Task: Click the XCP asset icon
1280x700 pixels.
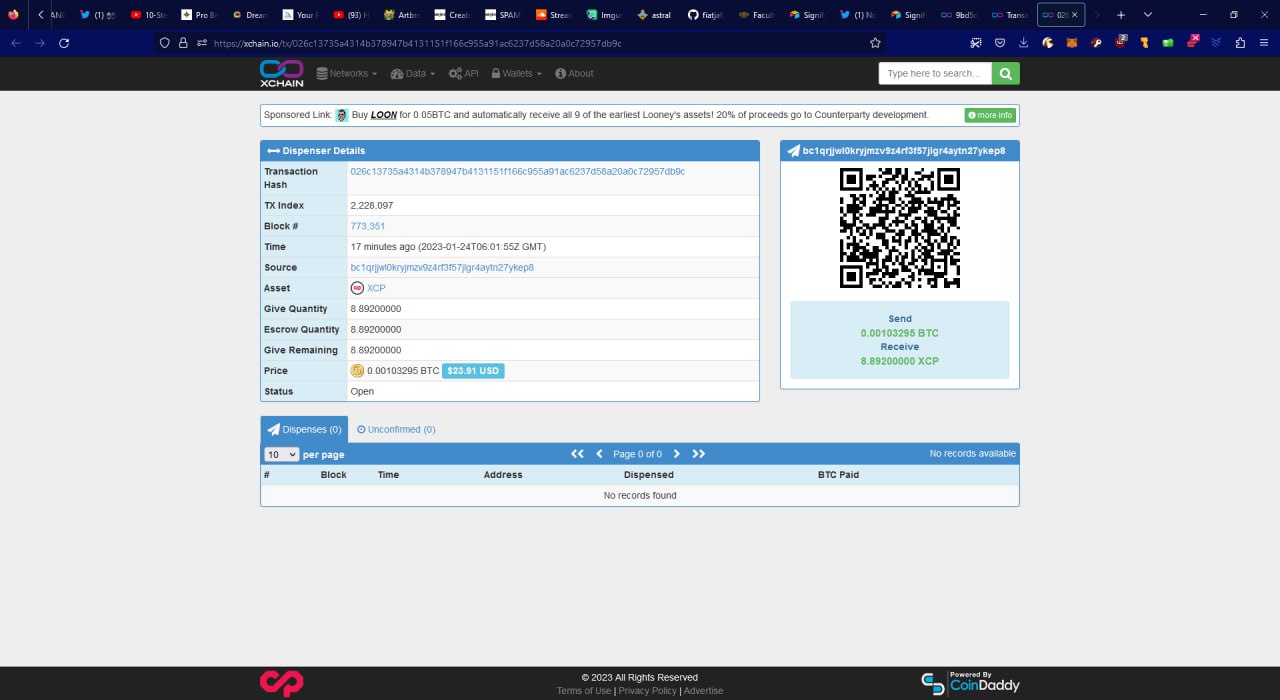Action: click(x=357, y=288)
